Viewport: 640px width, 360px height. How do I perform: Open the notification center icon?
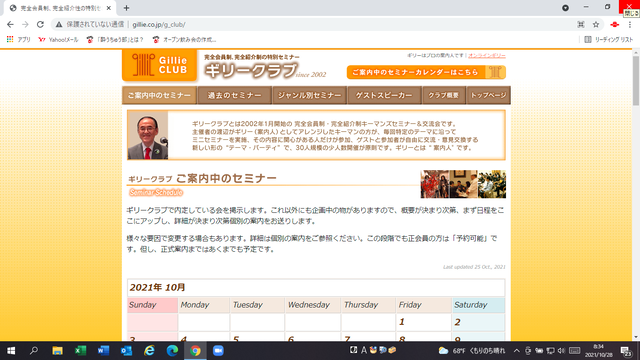626,351
